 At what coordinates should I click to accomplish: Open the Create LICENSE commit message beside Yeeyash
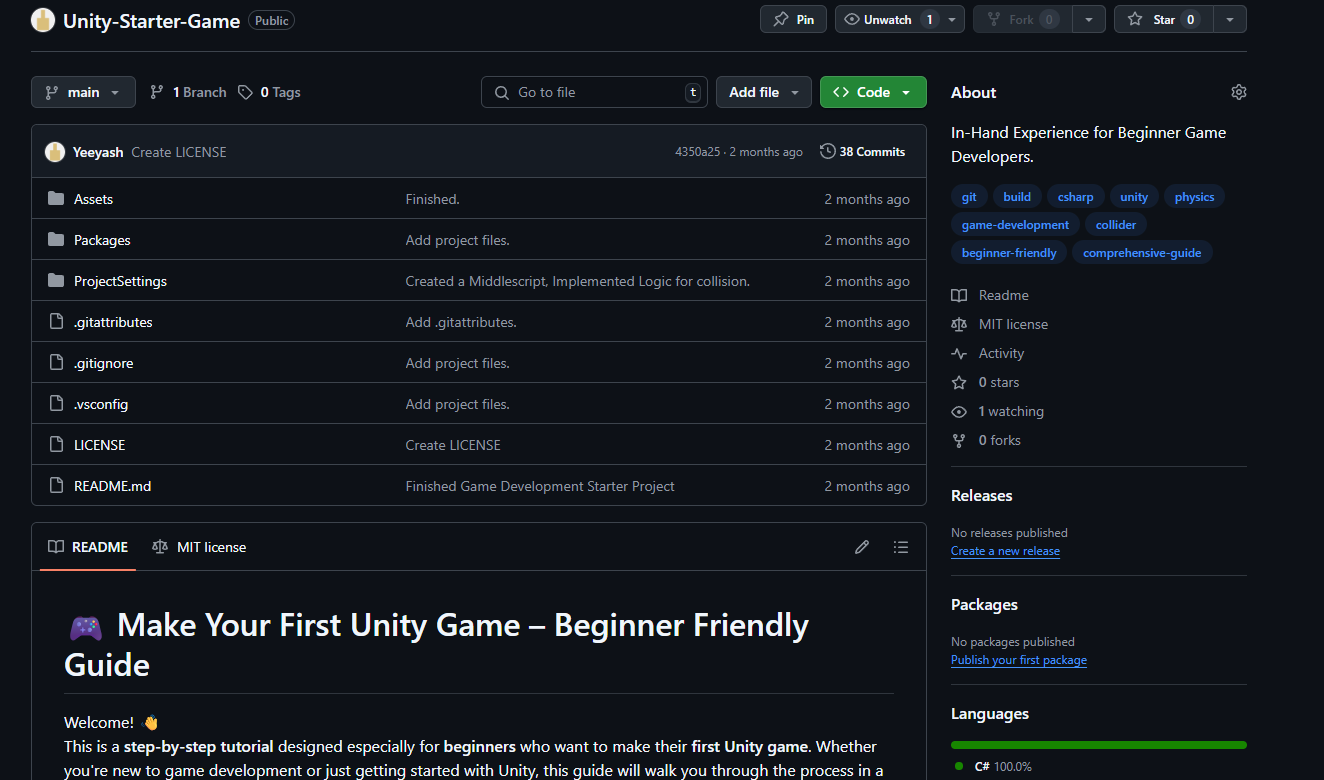(x=179, y=152)
